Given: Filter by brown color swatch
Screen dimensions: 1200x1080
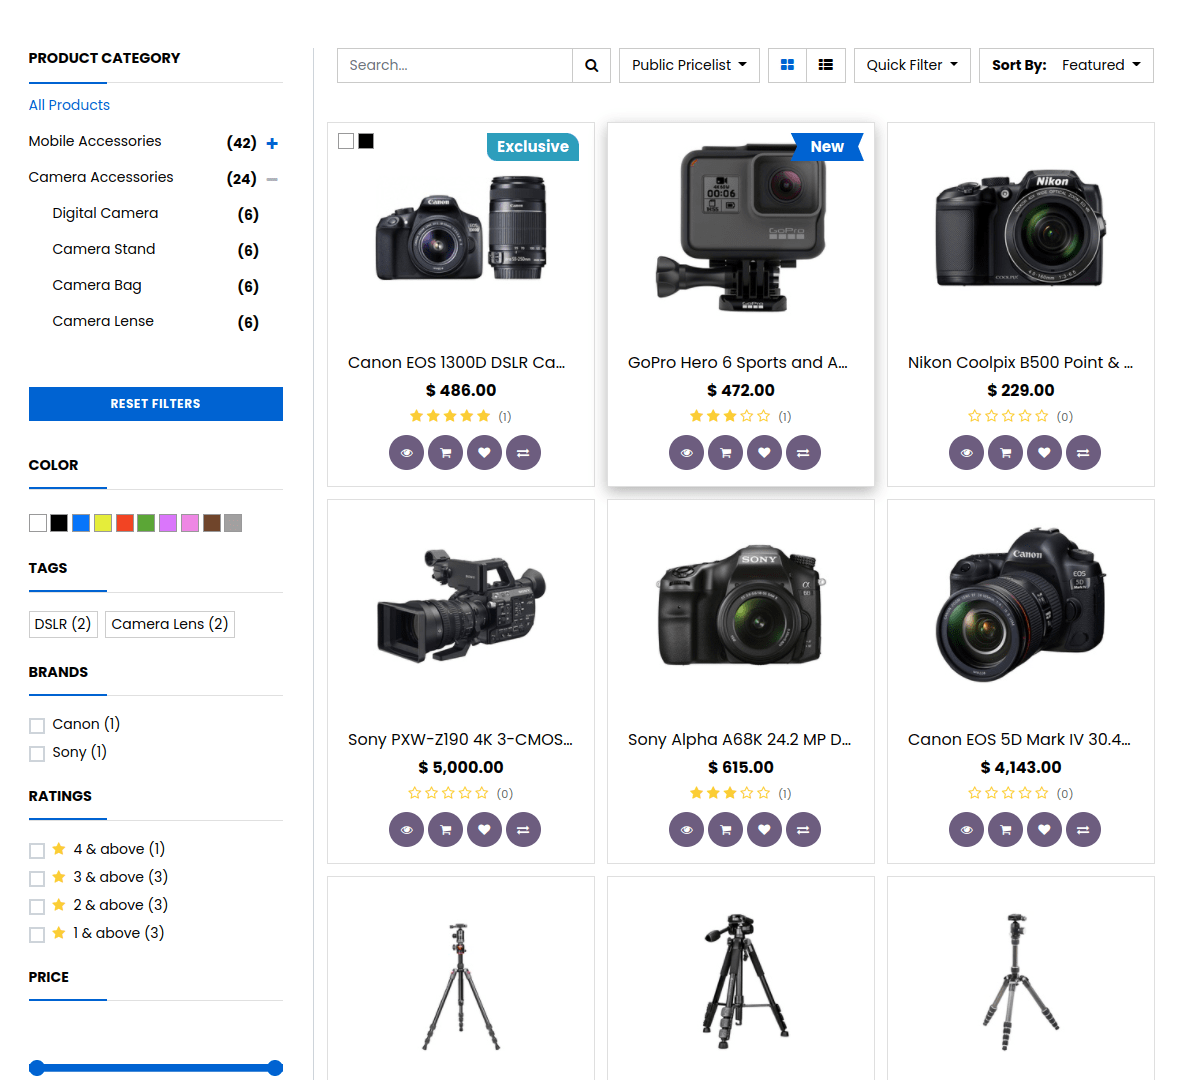Looking at the screenshot, I should coord(212,523).
